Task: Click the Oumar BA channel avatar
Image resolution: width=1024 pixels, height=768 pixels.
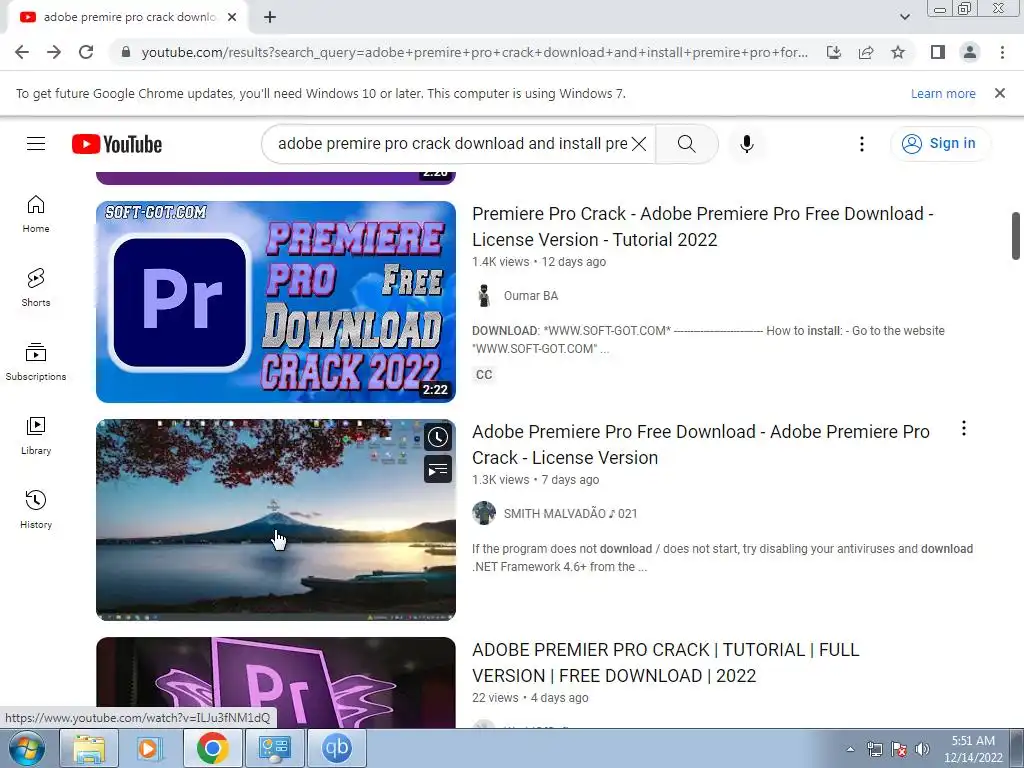Action: [484, 296]
